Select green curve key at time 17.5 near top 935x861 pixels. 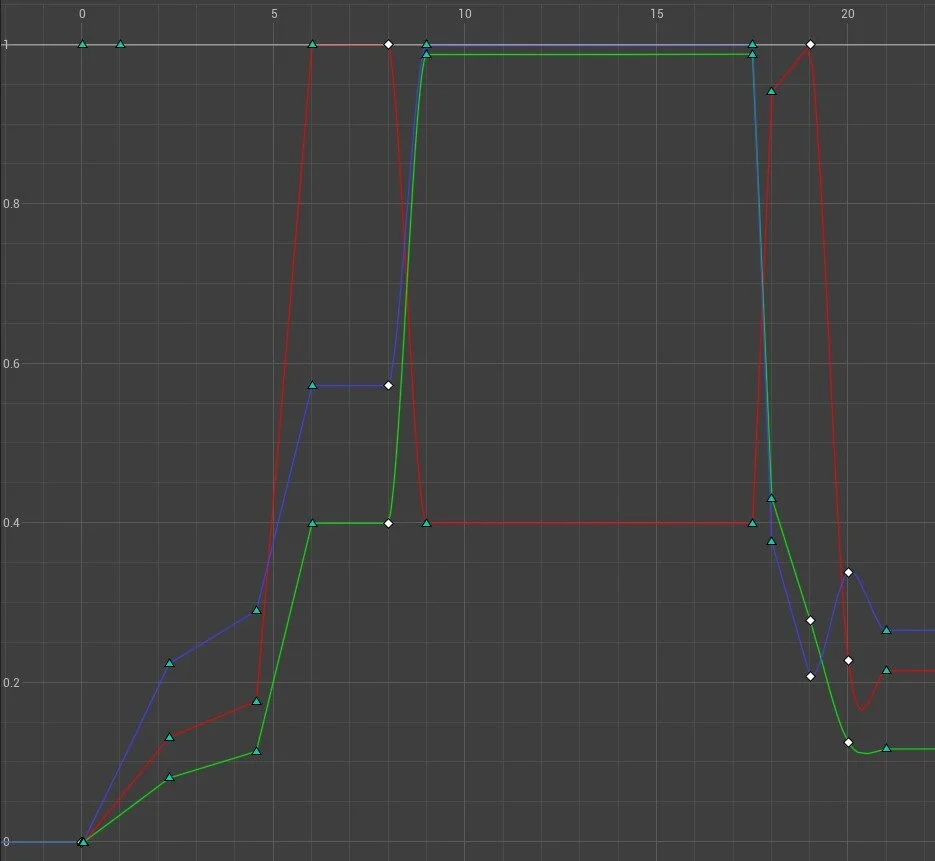[753, 54]
